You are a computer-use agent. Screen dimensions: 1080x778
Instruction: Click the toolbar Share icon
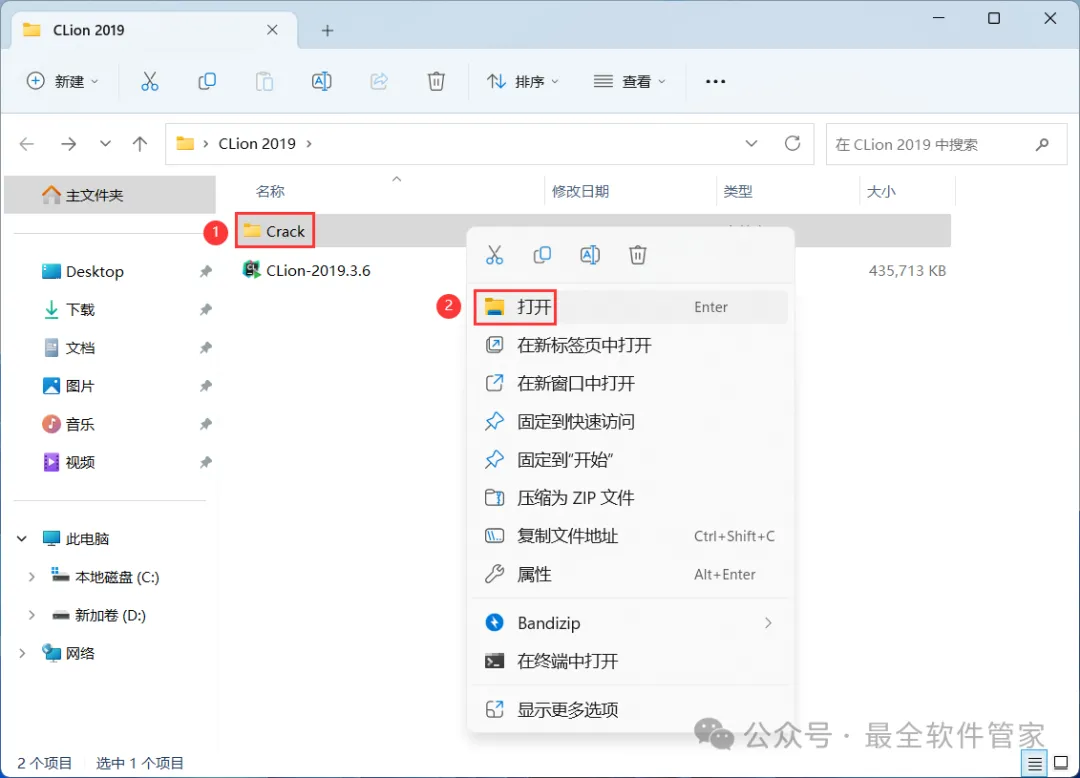pyautogui.click(x=379, y=81)
